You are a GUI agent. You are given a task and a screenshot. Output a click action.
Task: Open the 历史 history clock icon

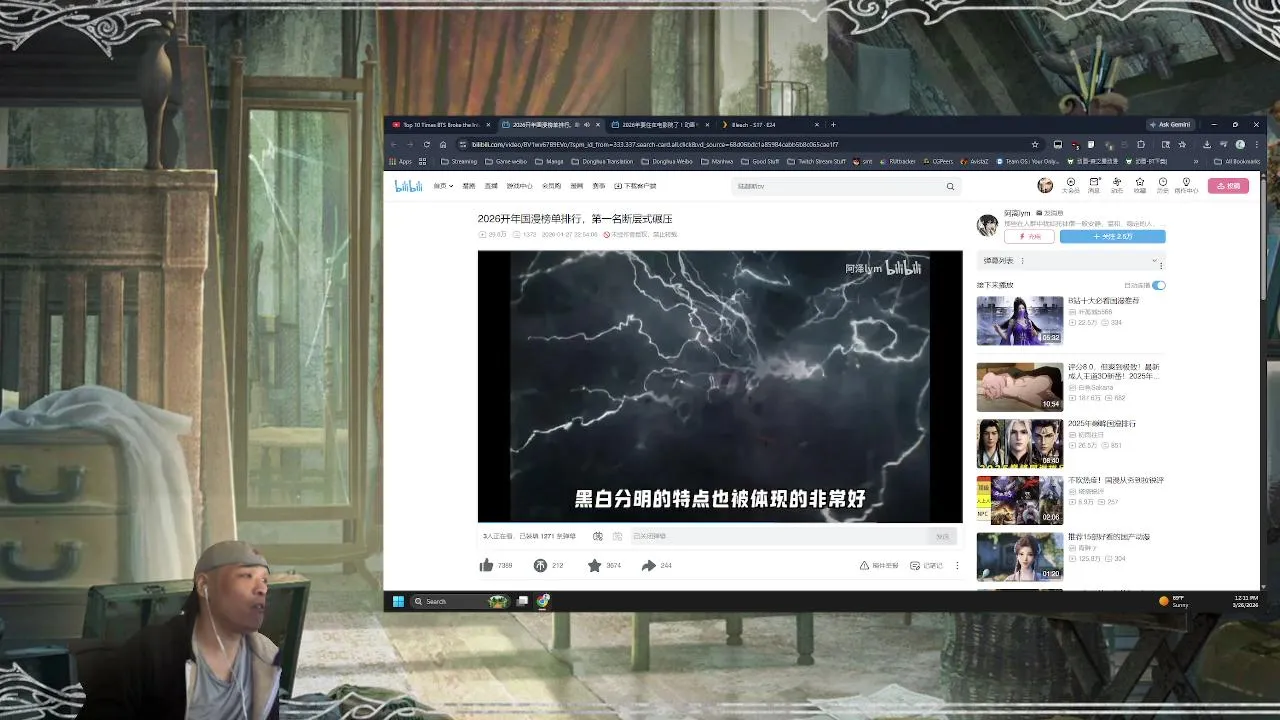pos(1163,185)
